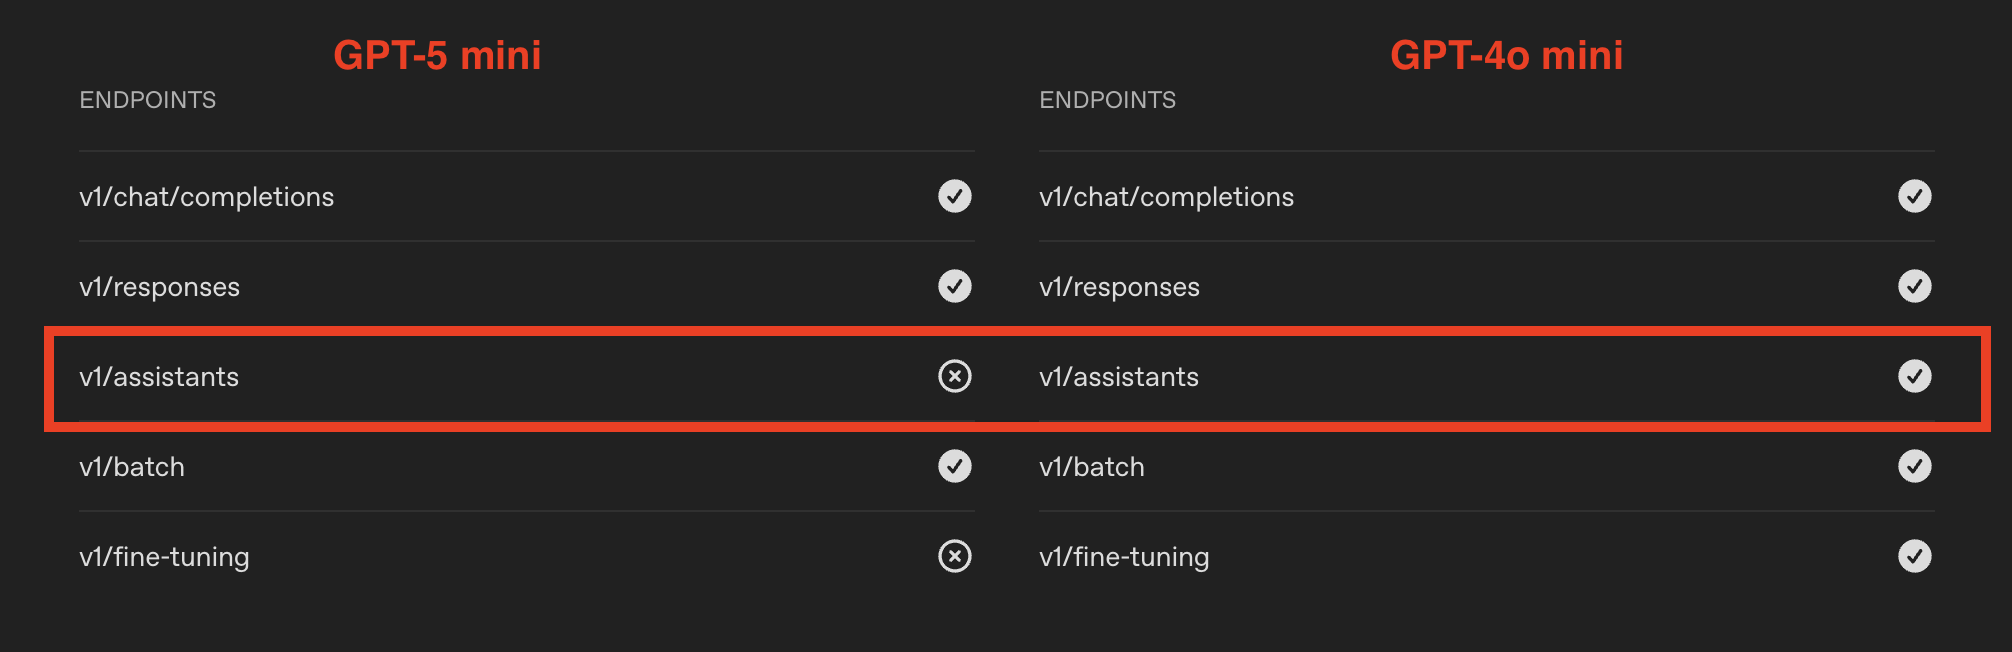Click GPT-5 mini v1/batch checkmark icon
2012x652 pixels.
pyautogui.click(x=955, y=466)
